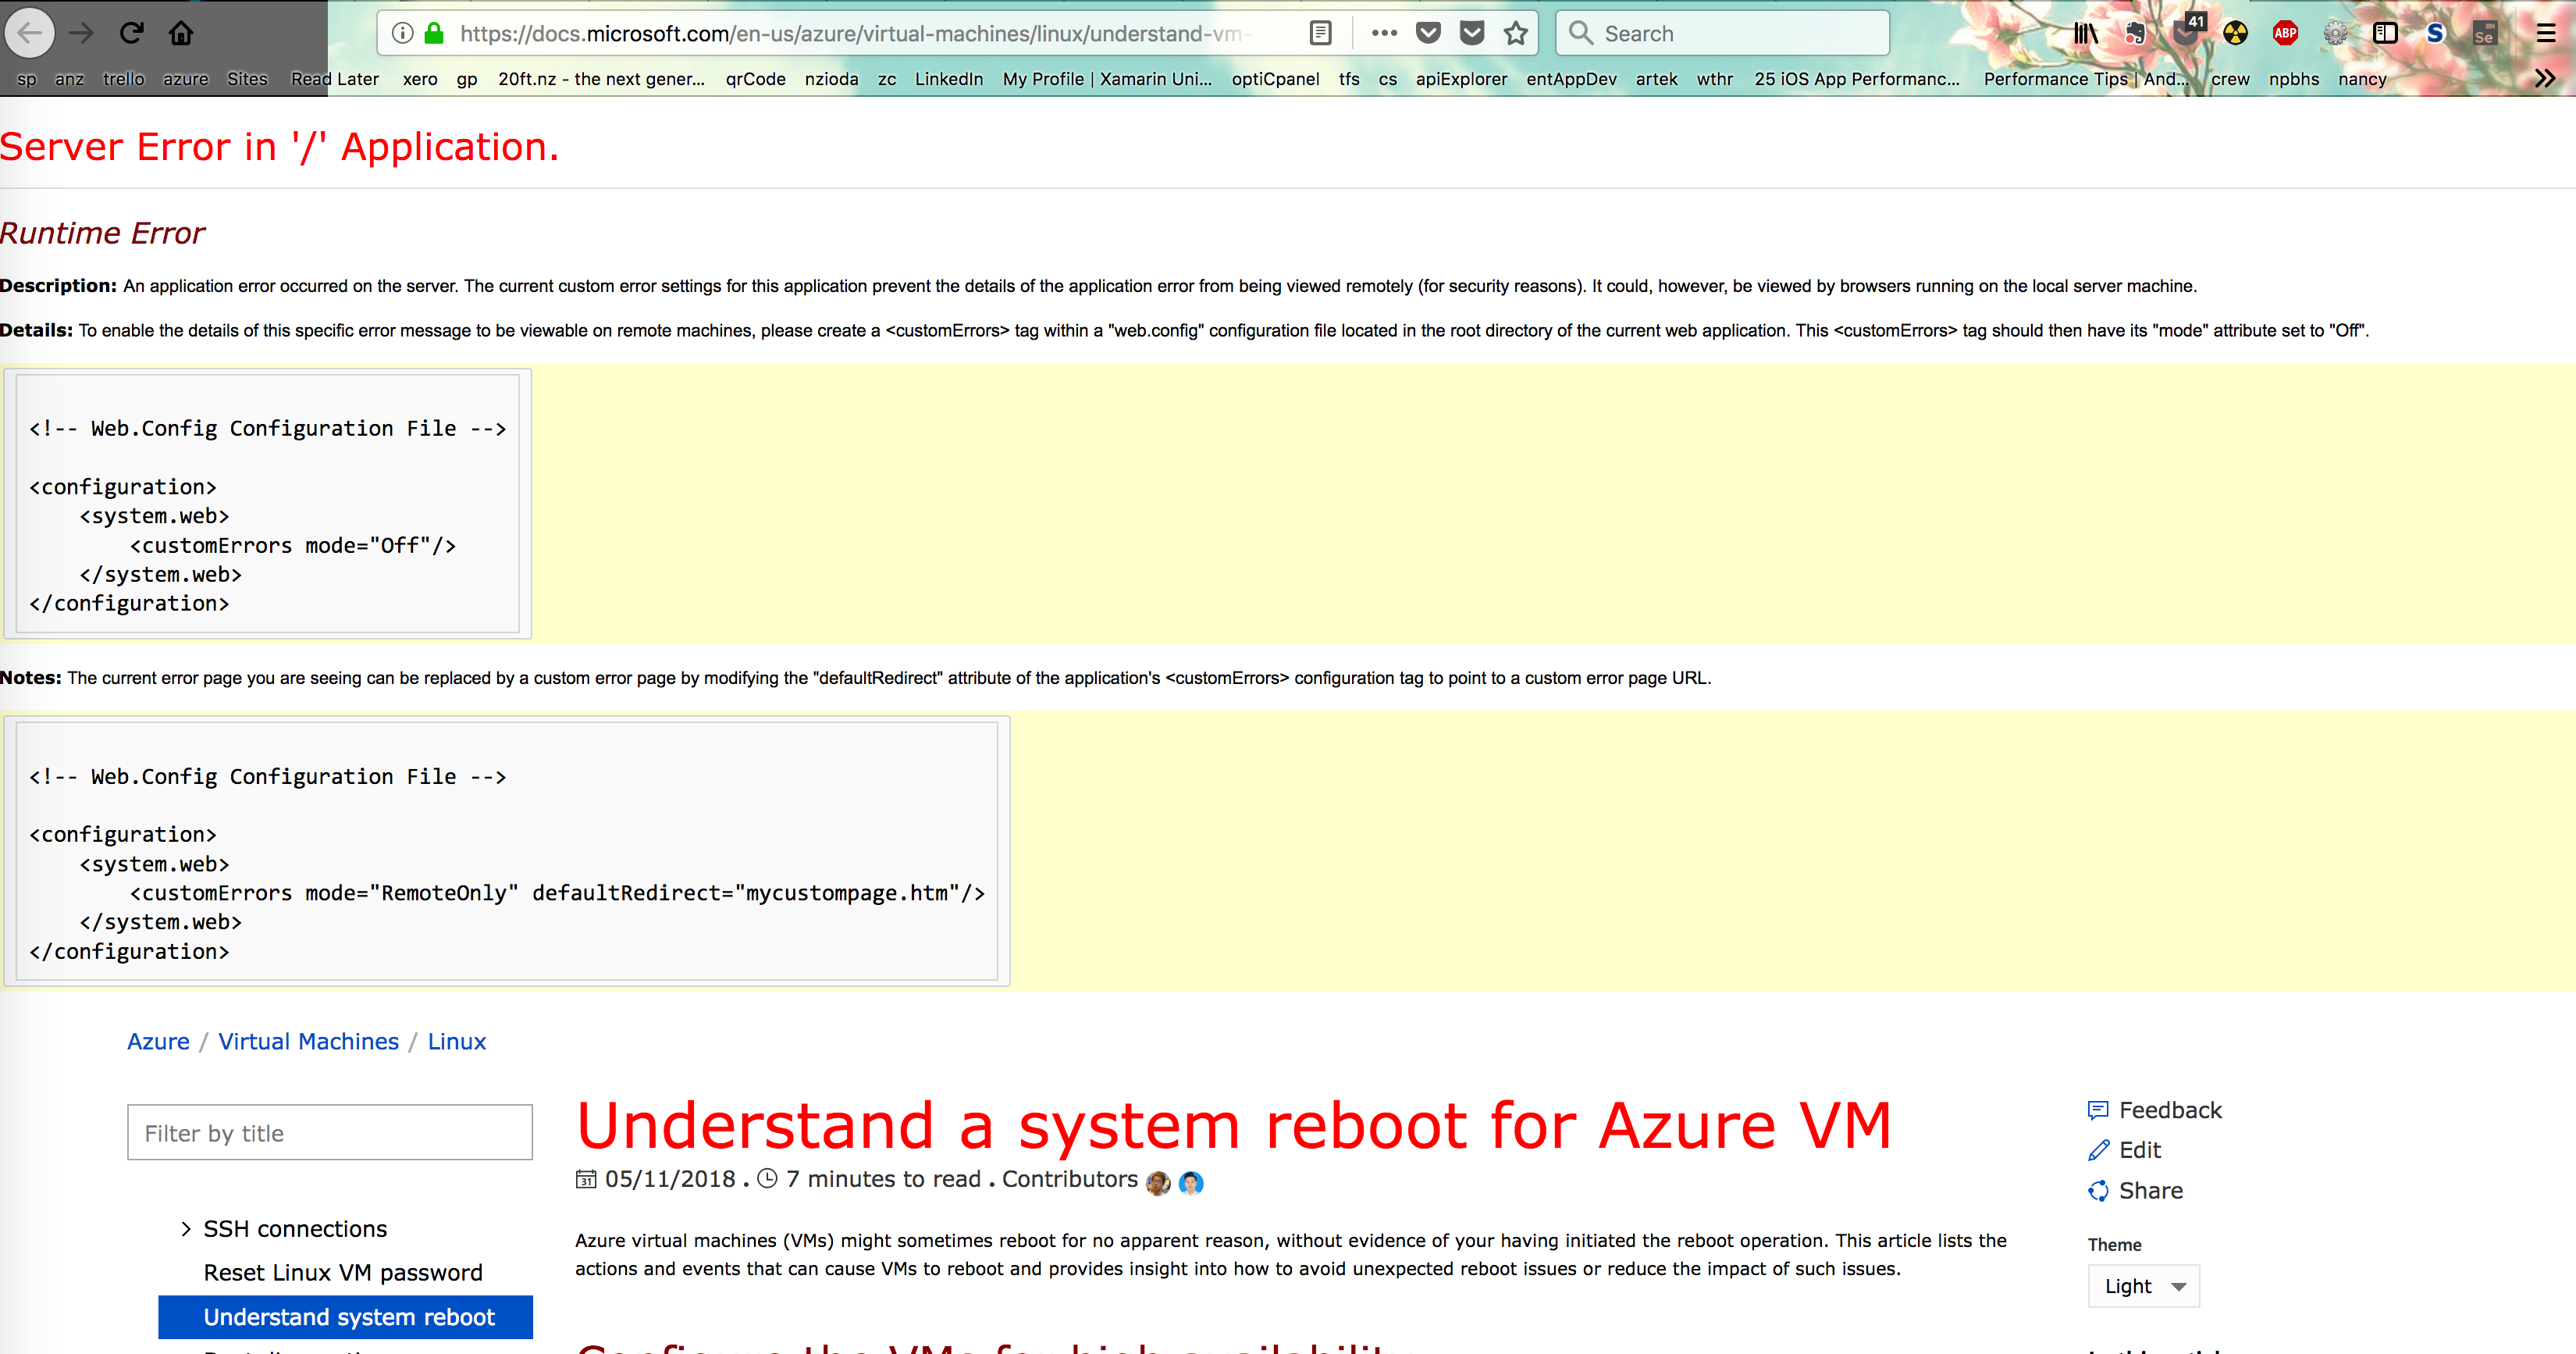Image resolution: width=2576 pixels, height=1354 pixels.
Task: Open Reader View for this page
Action: (x=1320, y=32)
